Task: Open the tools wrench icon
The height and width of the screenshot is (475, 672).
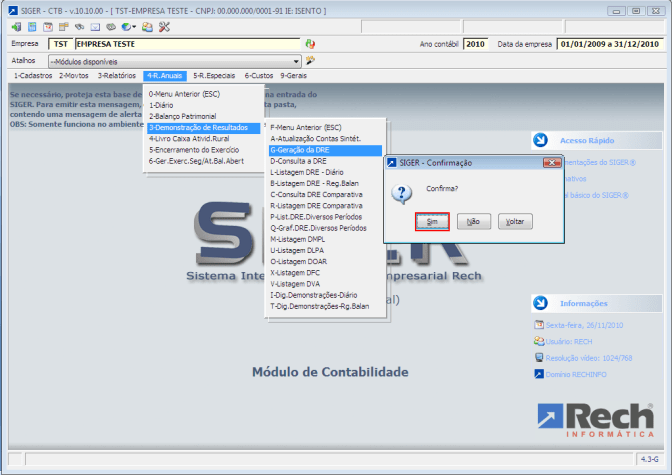Action: click(164, 27)
